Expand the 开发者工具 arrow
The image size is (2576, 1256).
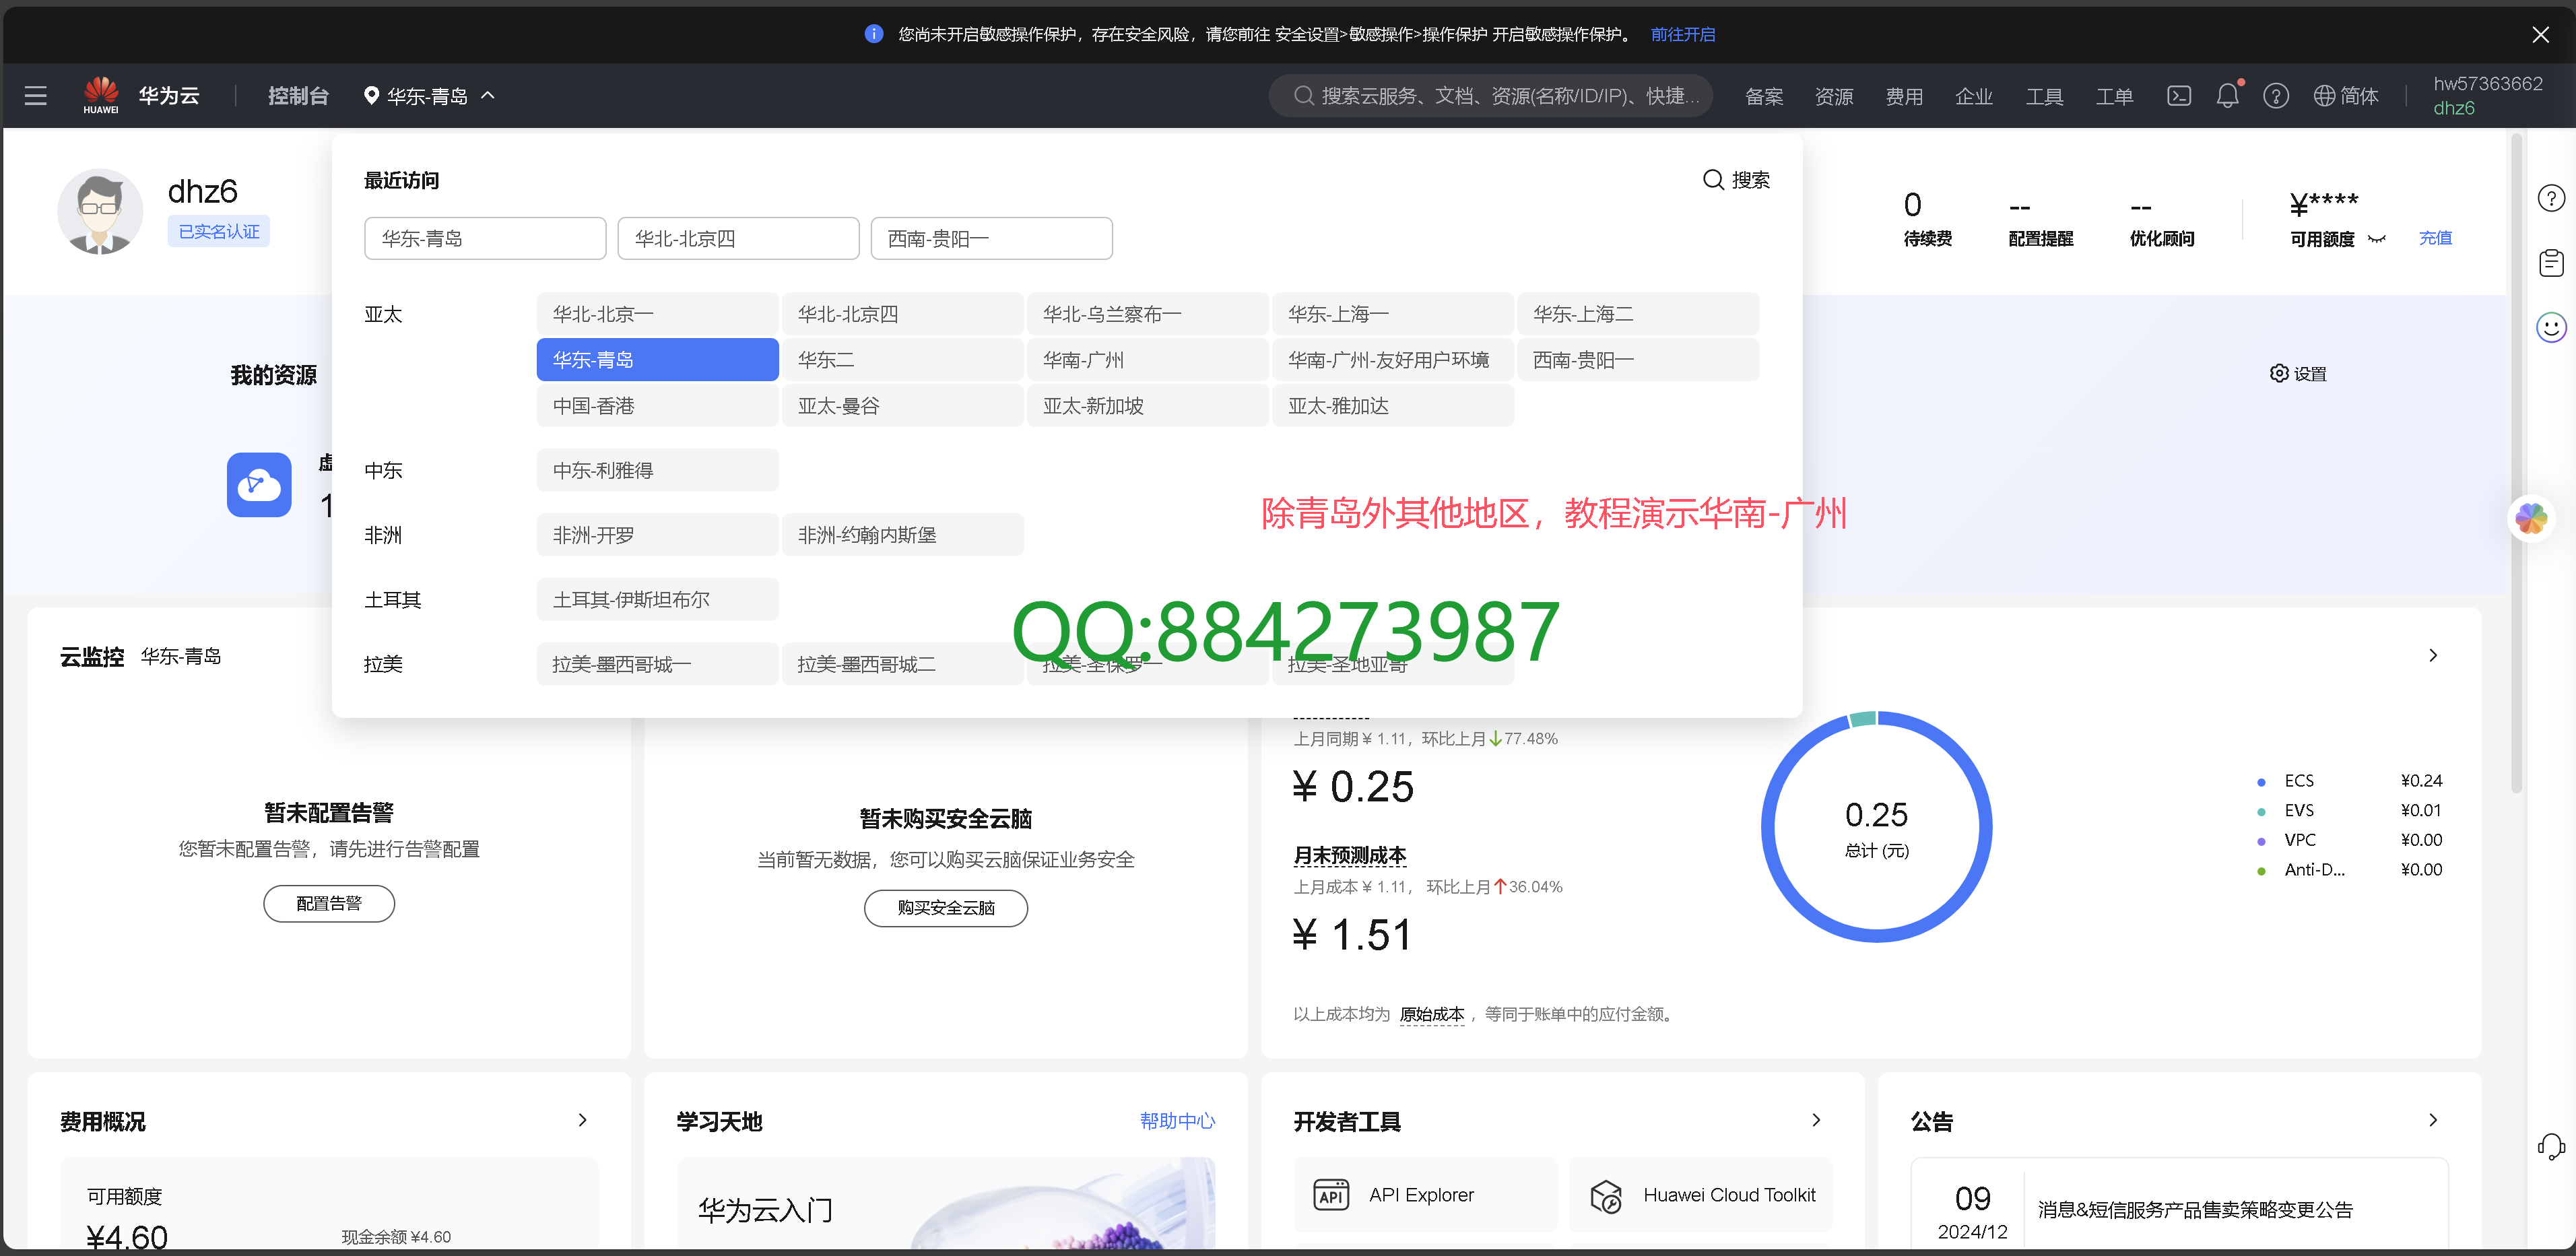[1816, 1120]
